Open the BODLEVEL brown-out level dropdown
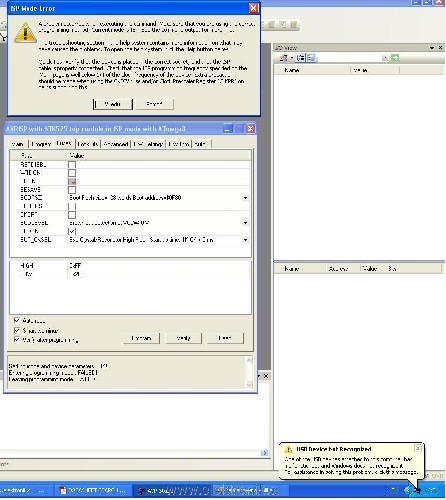Image resolution: width=446 pixels, height=500 pixels. [x=245, y=223]
